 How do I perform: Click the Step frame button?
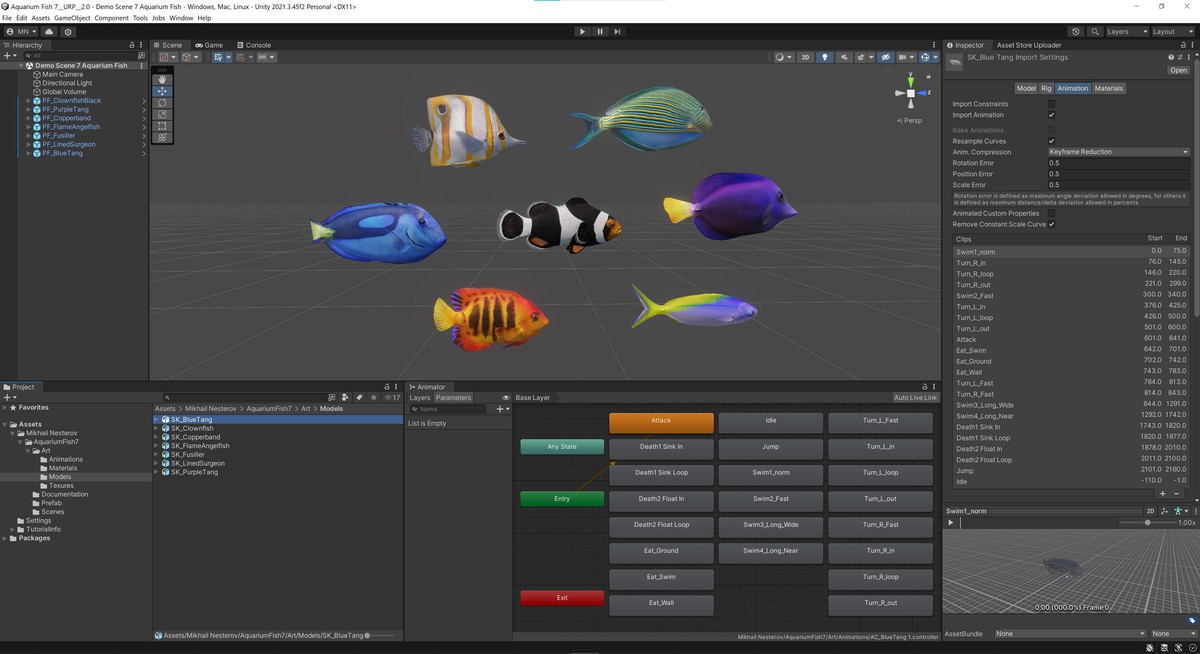[x=617, y=31]
